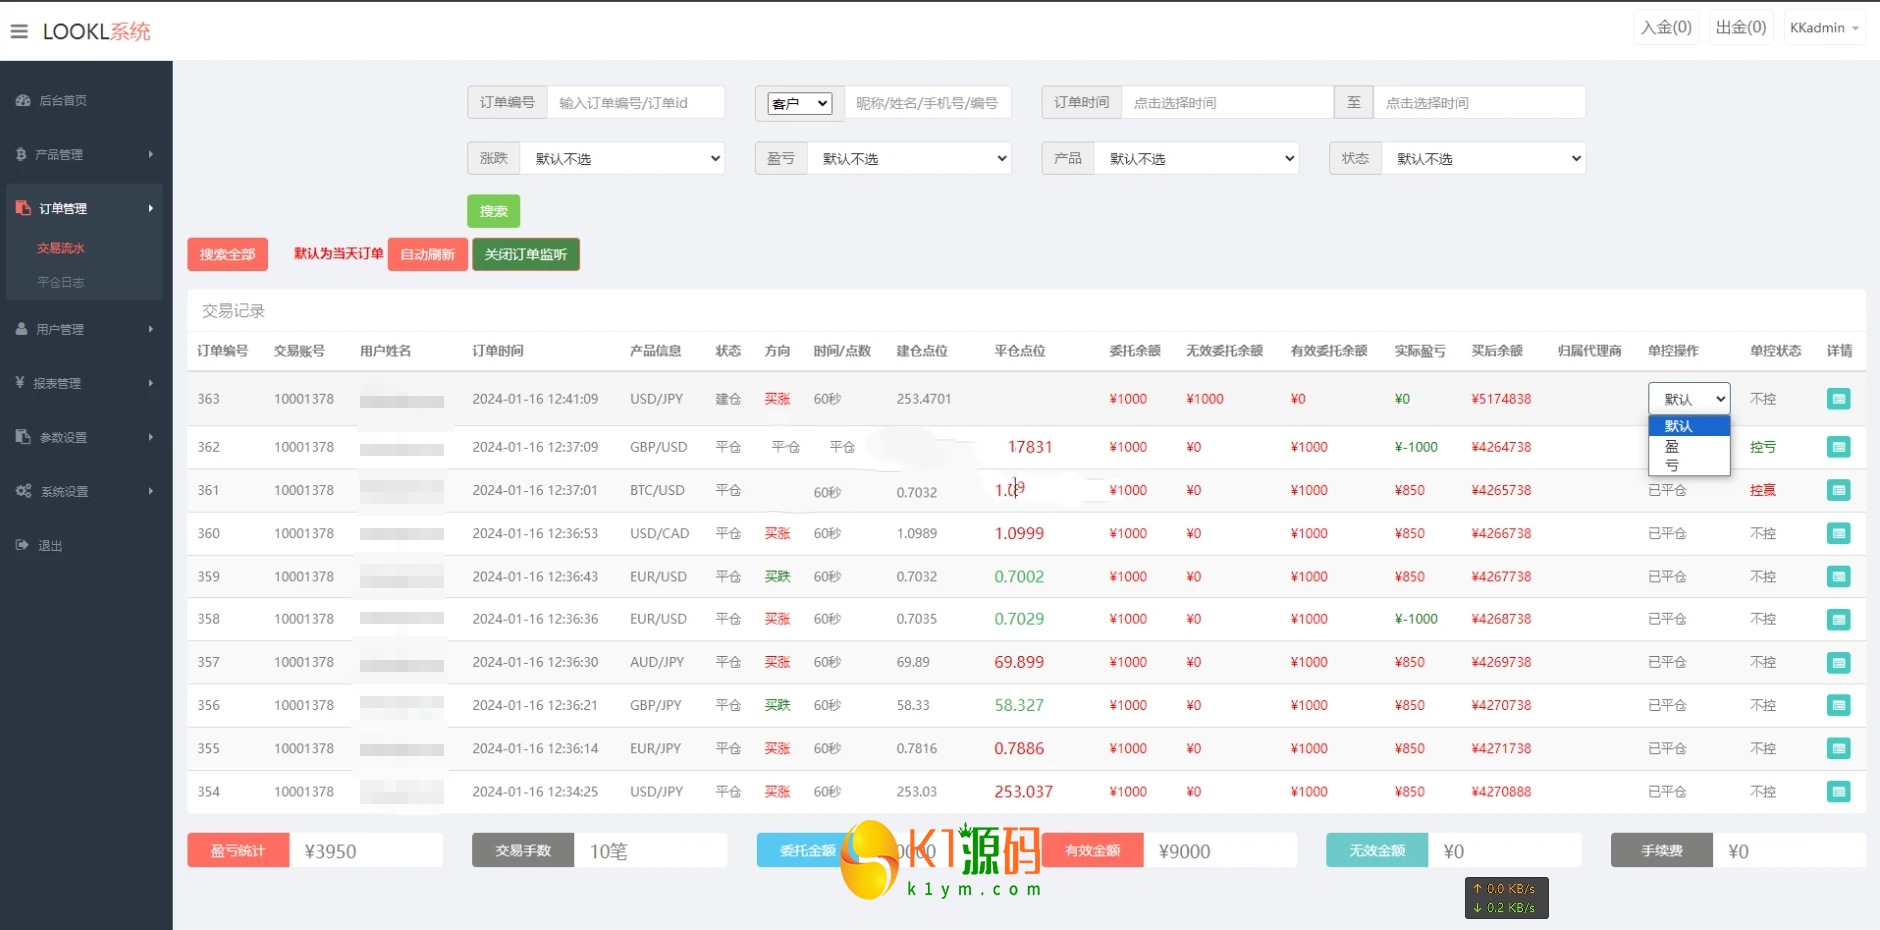This screenshot has height=930, width=1880.
Task: Click the hamburger menu icon beside LOOKL
Action: click(19, 31)
